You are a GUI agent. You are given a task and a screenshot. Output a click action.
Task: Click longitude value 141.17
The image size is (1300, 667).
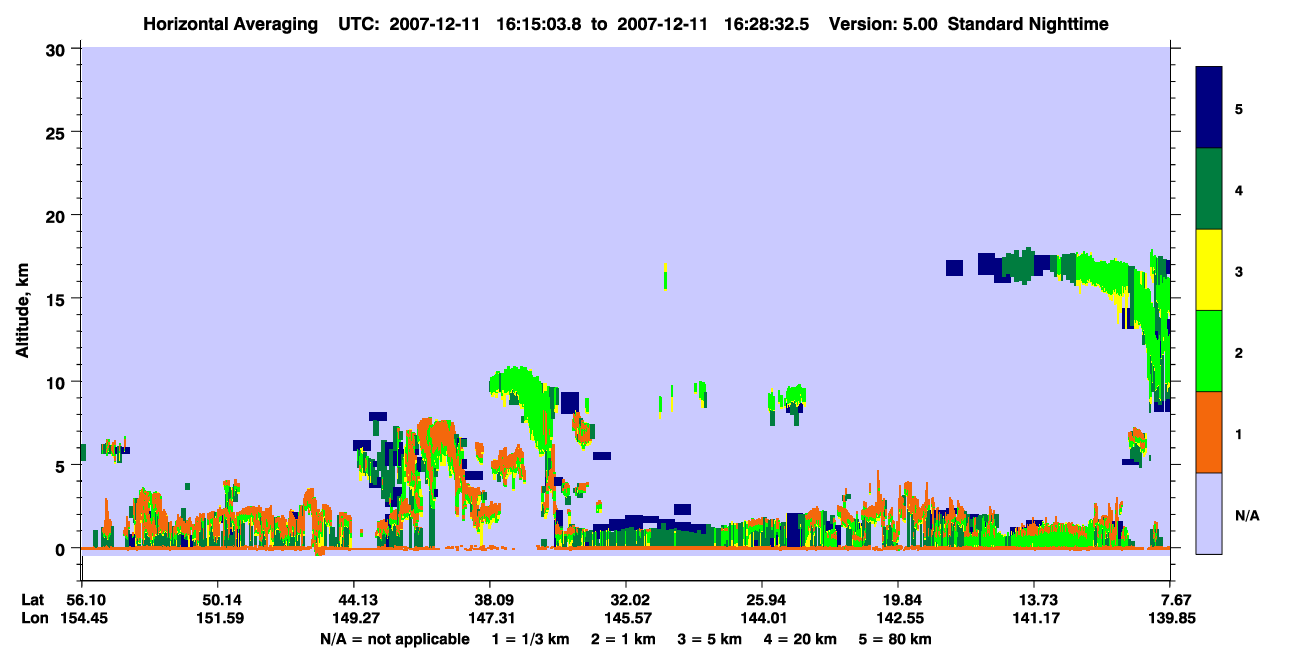point(1034,618)
